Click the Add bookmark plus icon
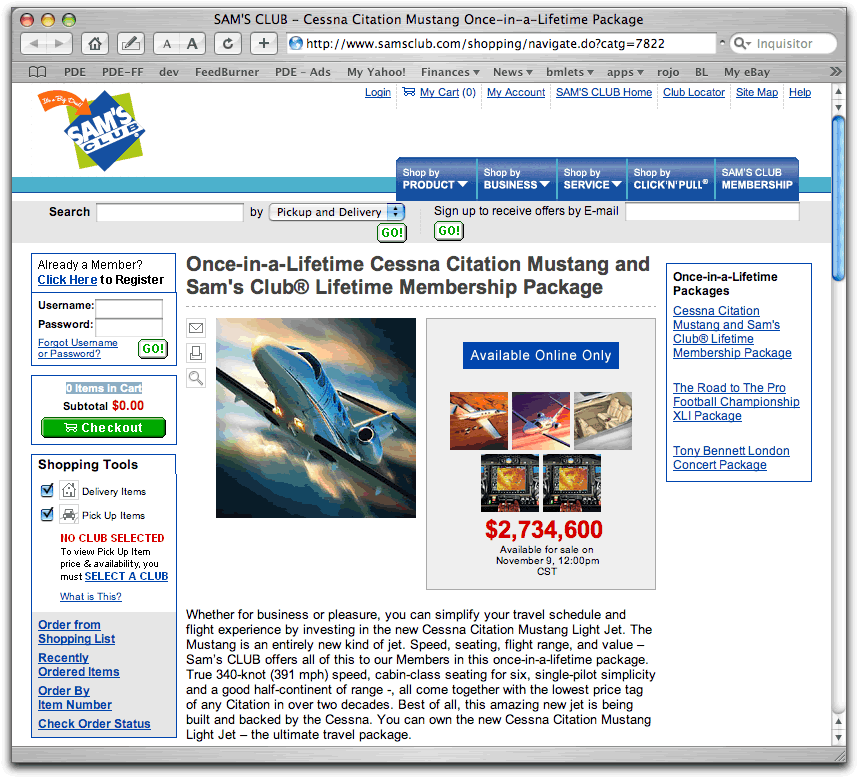858x778 pixels. point(264,43)
